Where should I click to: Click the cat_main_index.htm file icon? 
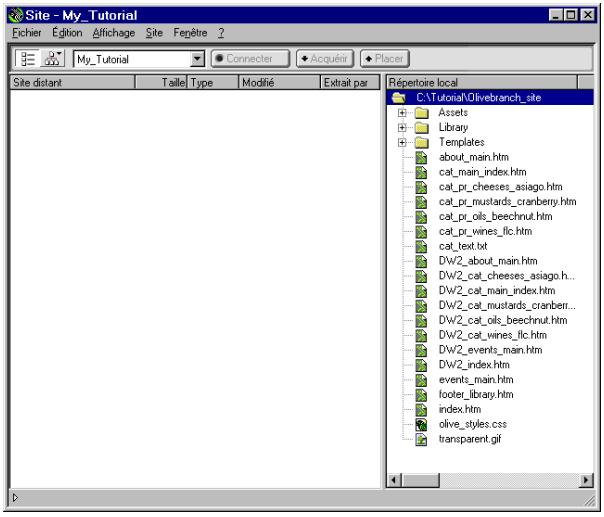[x=421, y=172]
